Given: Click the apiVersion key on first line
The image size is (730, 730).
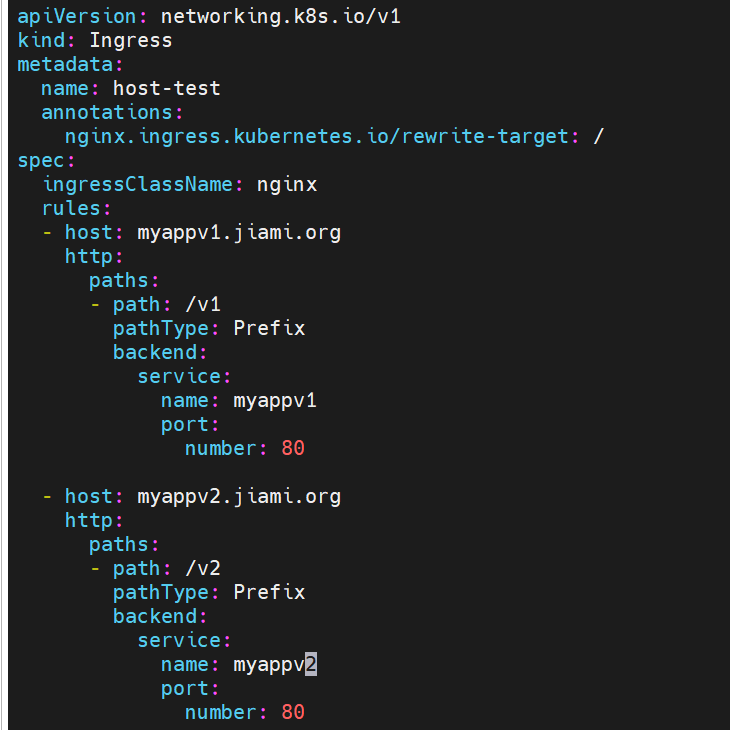Looking at the screenshot, I should coord(77,17).
